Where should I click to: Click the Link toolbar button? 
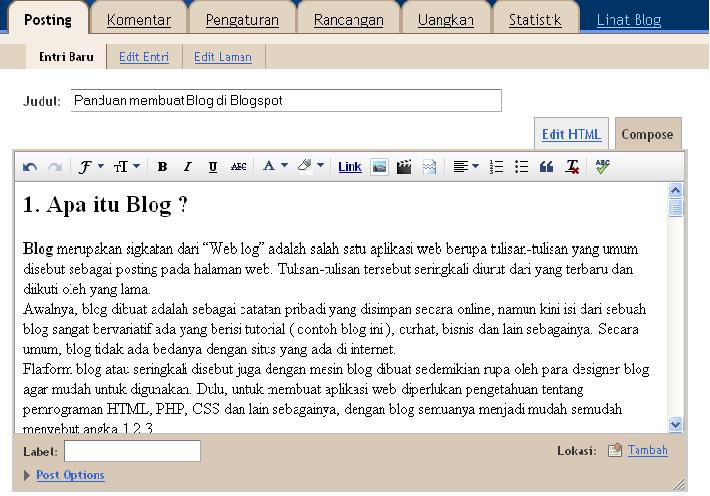pyautogui.click(x=350, y=167)
